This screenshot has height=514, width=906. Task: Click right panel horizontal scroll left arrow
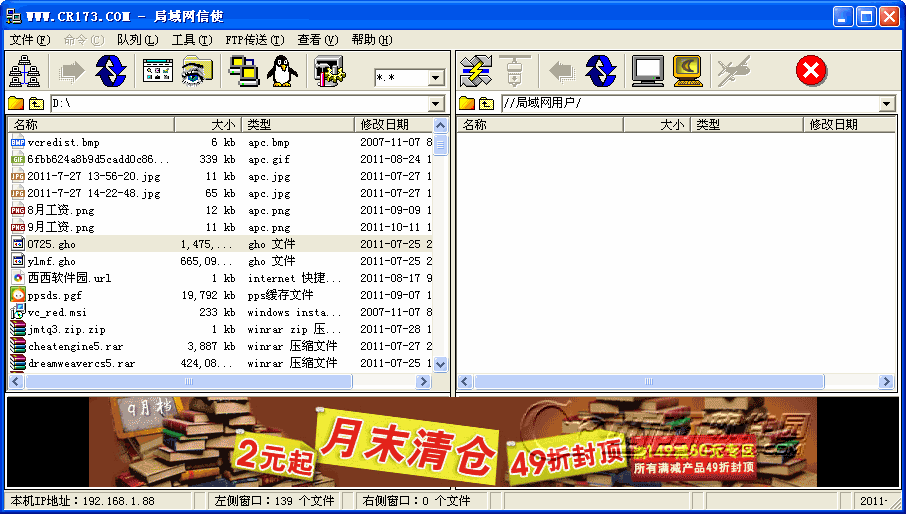tap(466, 381)
